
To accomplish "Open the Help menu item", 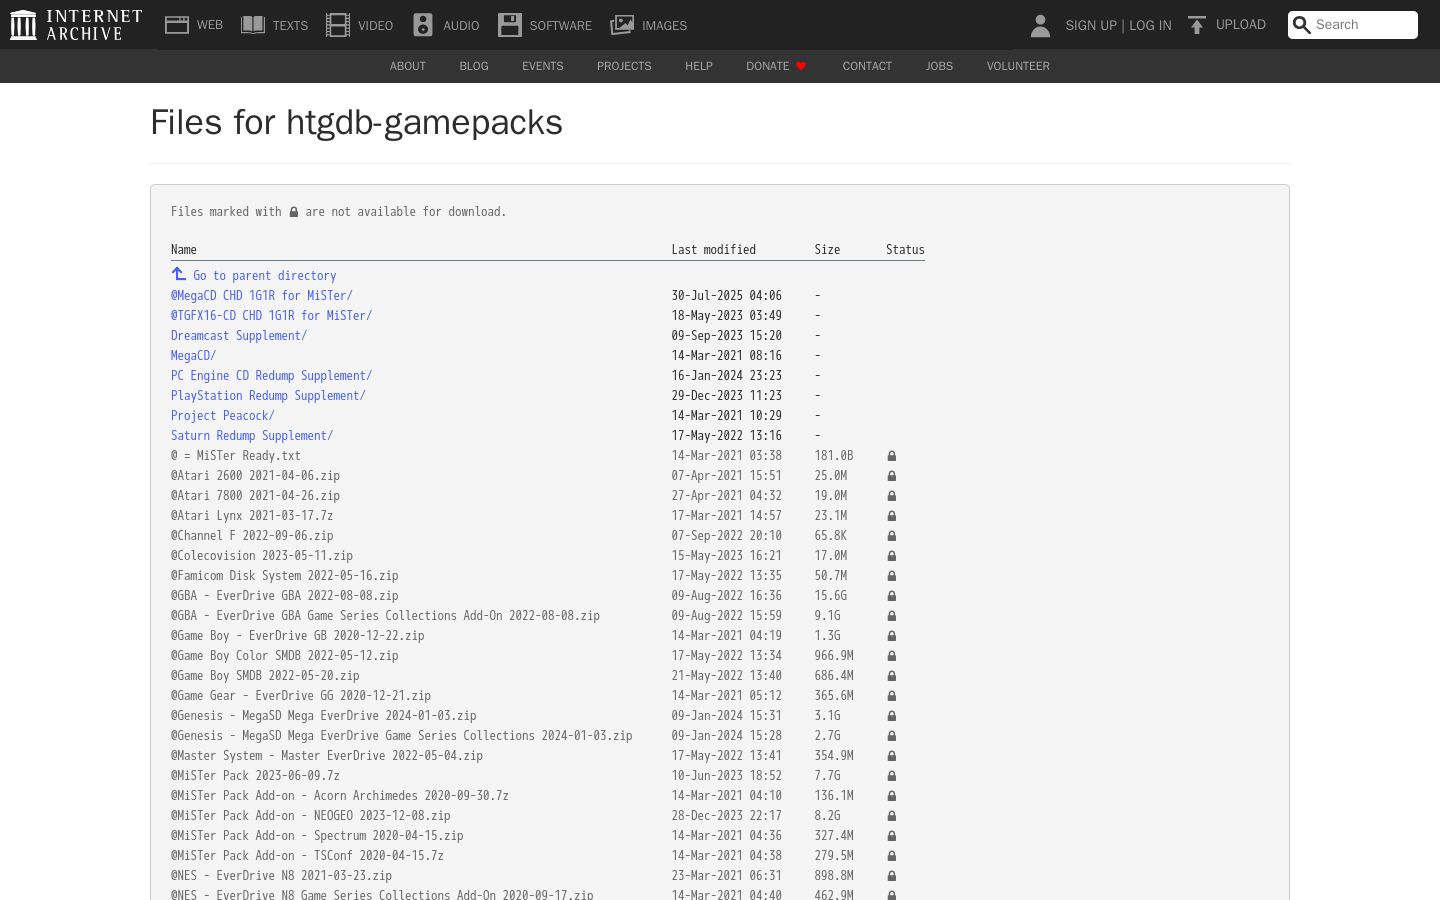I will click(x=699, y=66).
